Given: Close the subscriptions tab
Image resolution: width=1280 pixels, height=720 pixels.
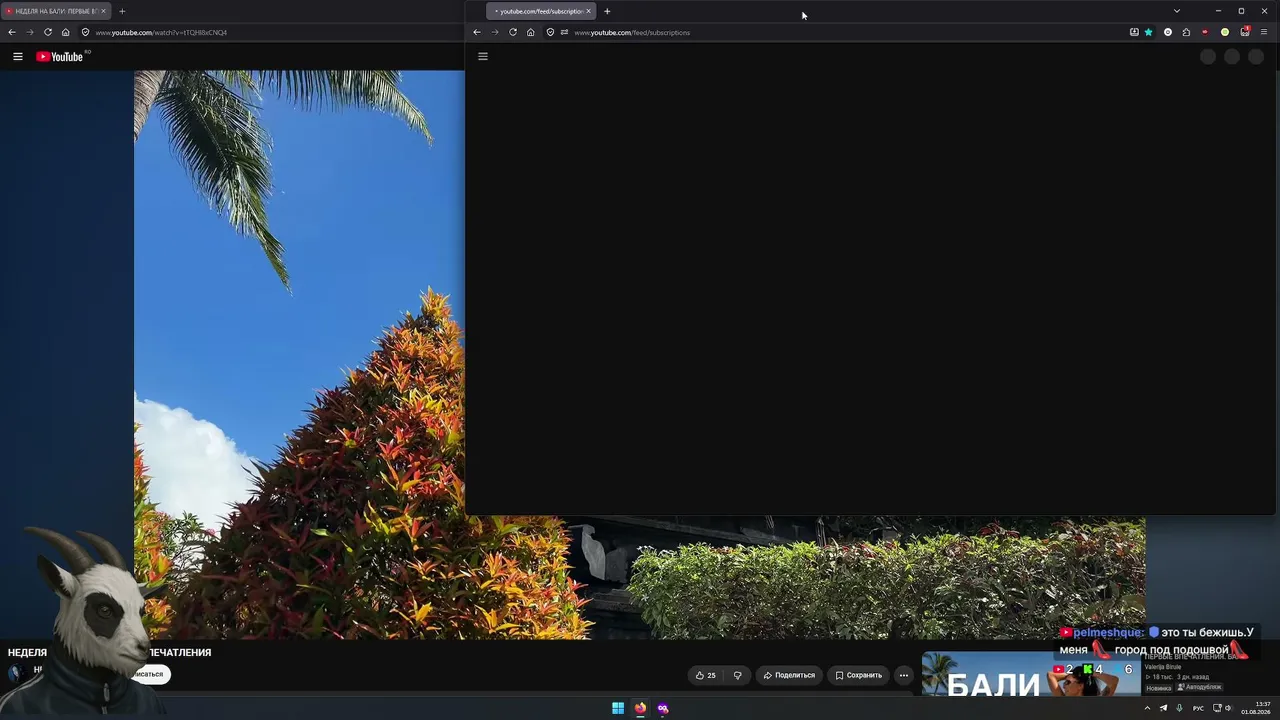Looking at the screenshot, I should [x=589, y=11].
